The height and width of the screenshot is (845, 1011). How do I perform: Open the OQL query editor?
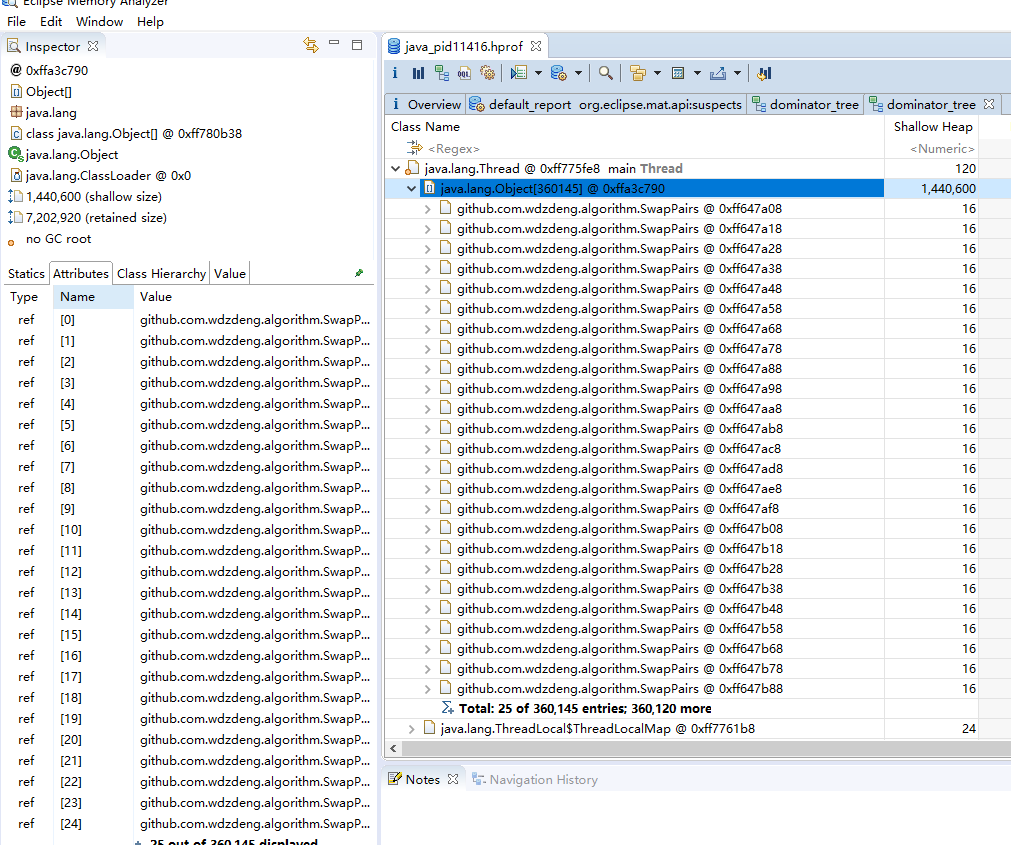[x=464, y=73]
